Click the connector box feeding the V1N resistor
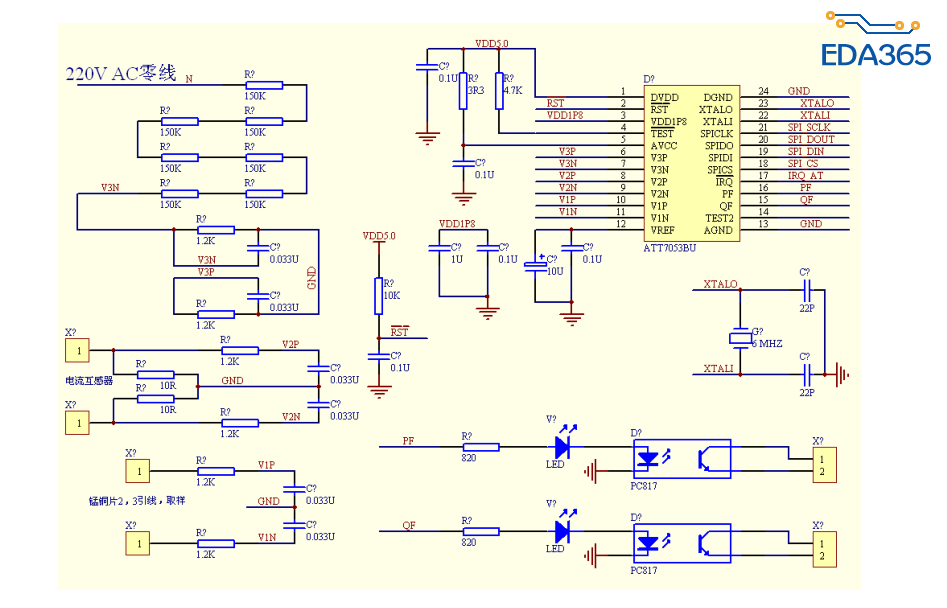The height and width of the screenshot is (608, 947). tap(138, 543)
